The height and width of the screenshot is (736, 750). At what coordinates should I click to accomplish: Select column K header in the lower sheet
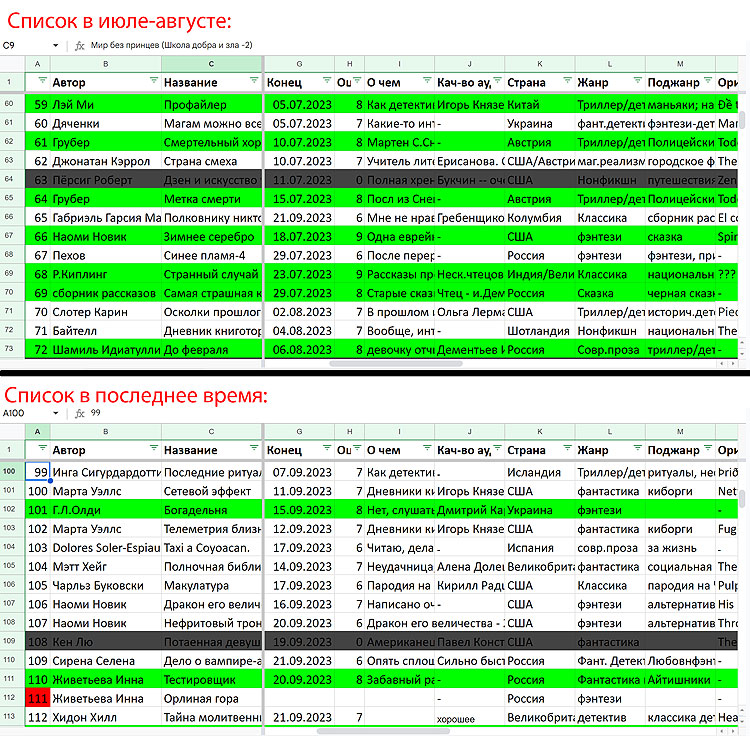click(x=540, y=431)
